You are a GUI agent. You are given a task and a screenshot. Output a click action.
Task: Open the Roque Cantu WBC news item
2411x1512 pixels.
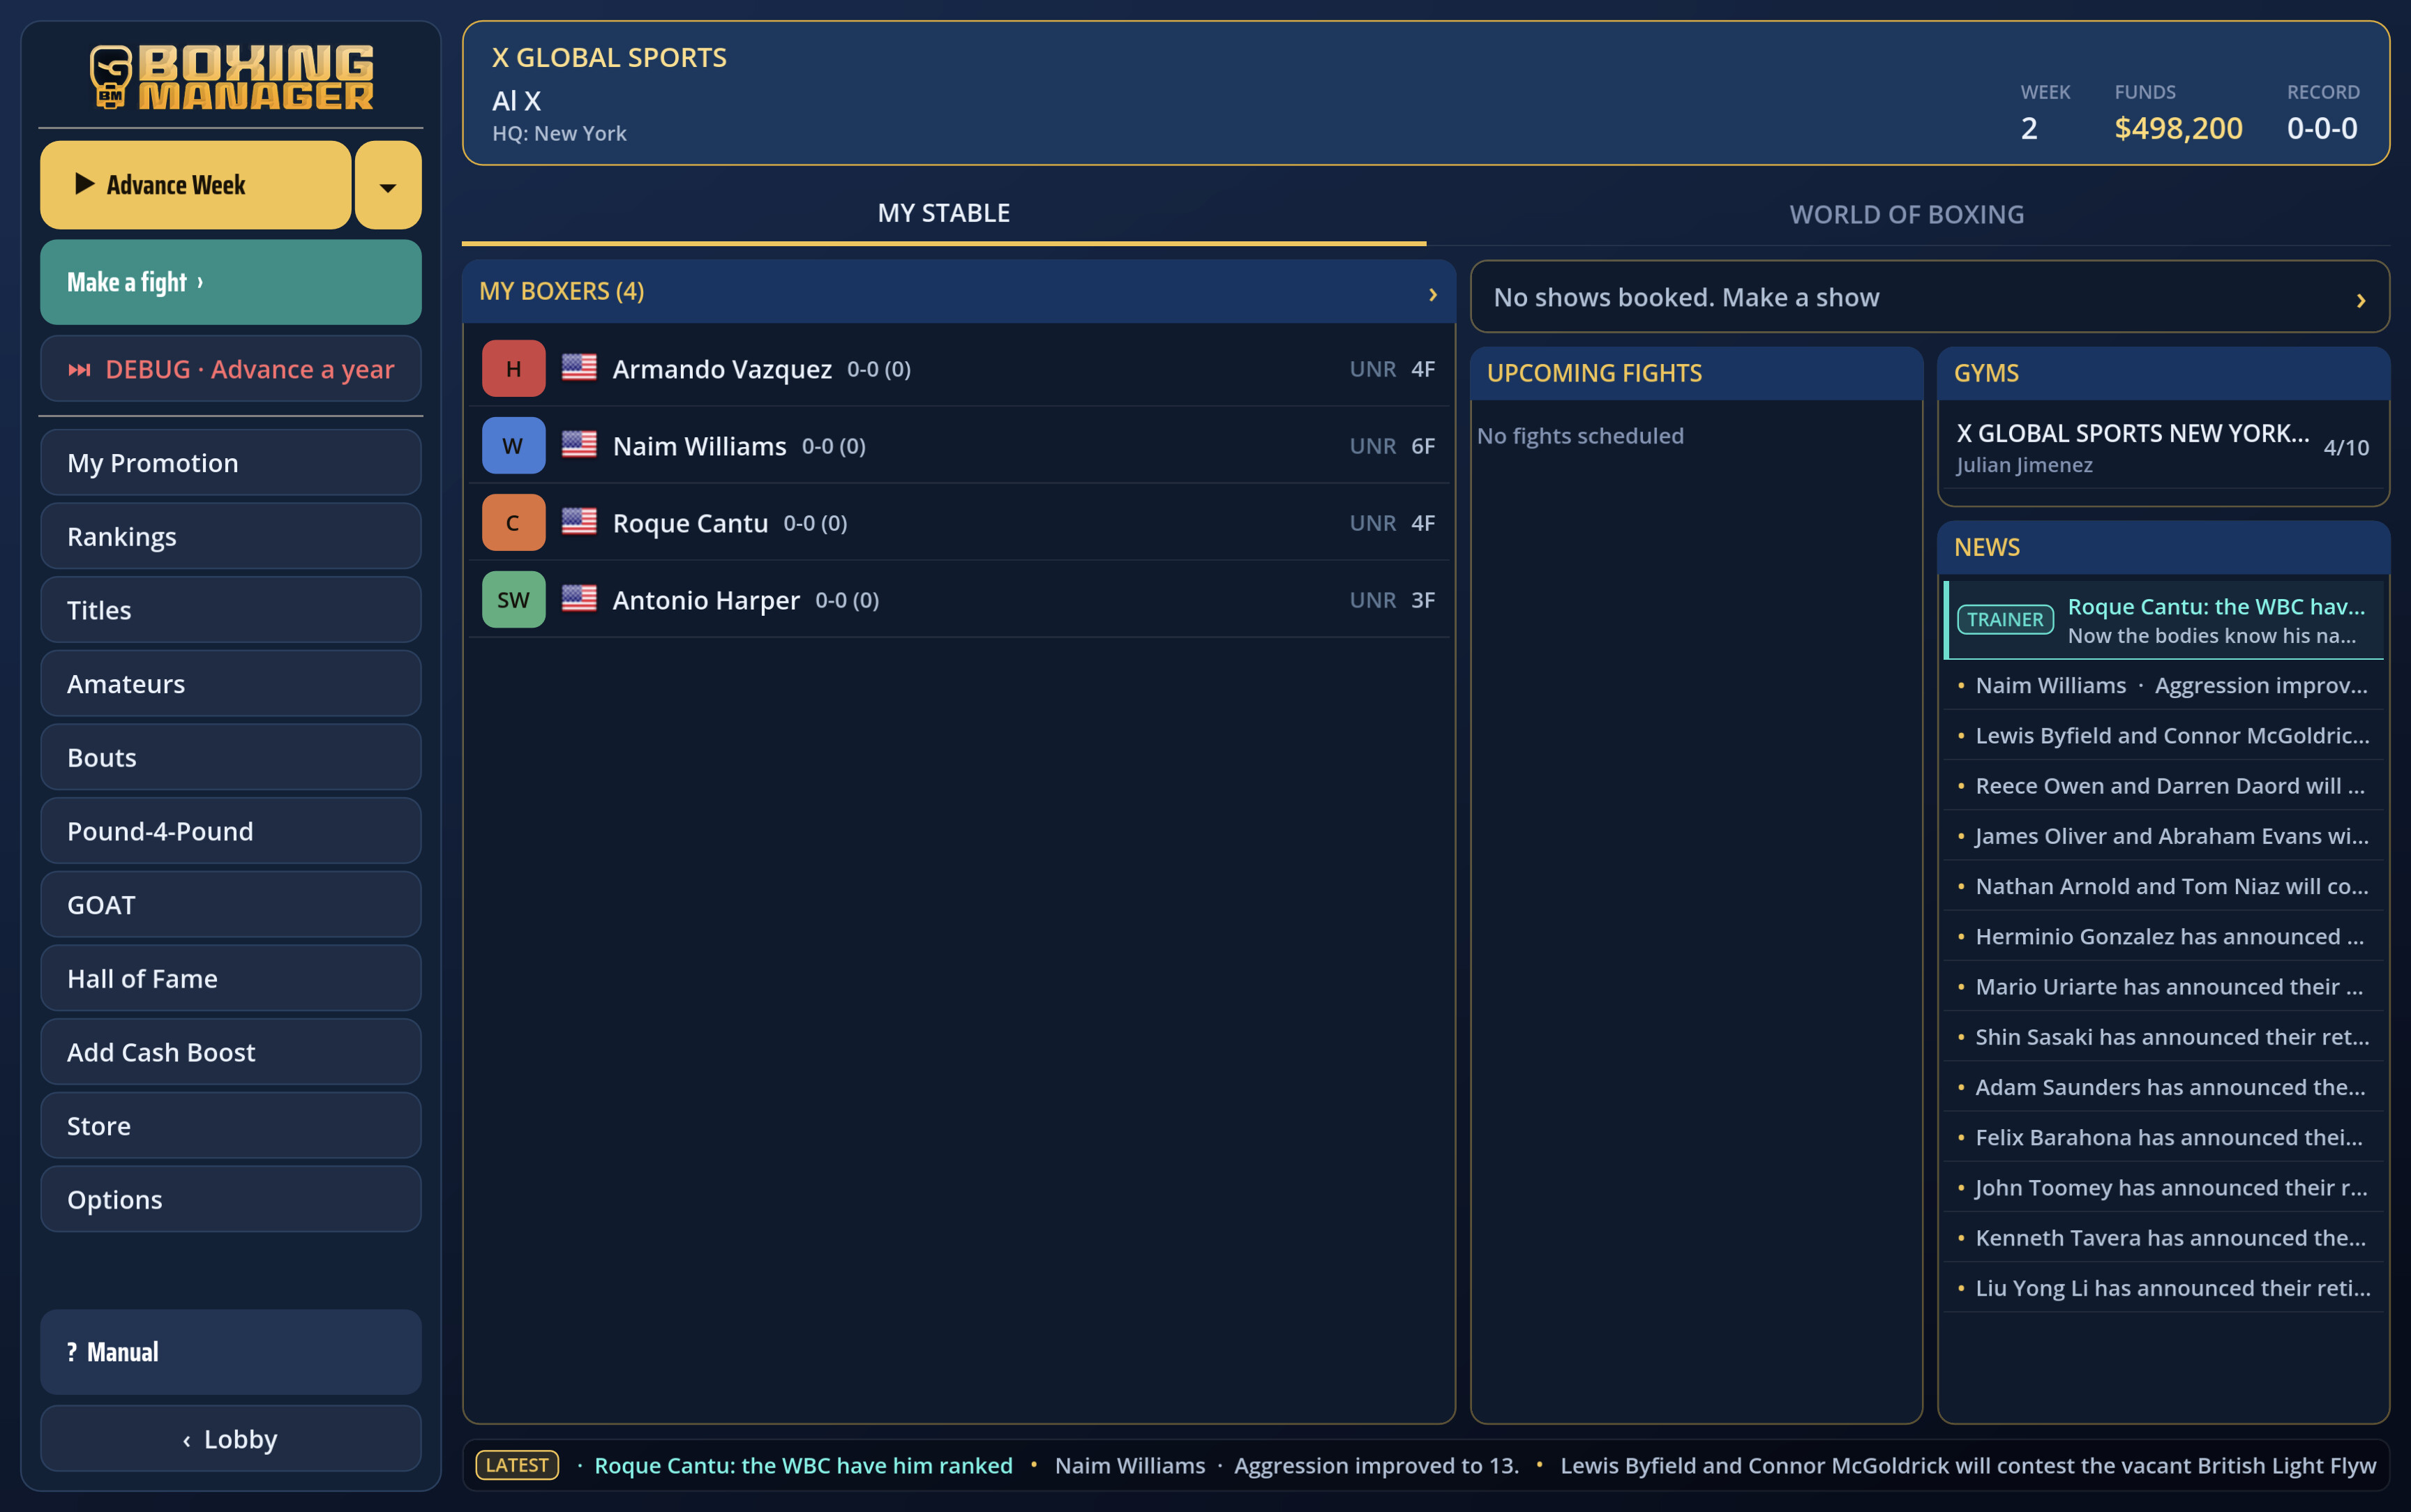pos(2165,620)
